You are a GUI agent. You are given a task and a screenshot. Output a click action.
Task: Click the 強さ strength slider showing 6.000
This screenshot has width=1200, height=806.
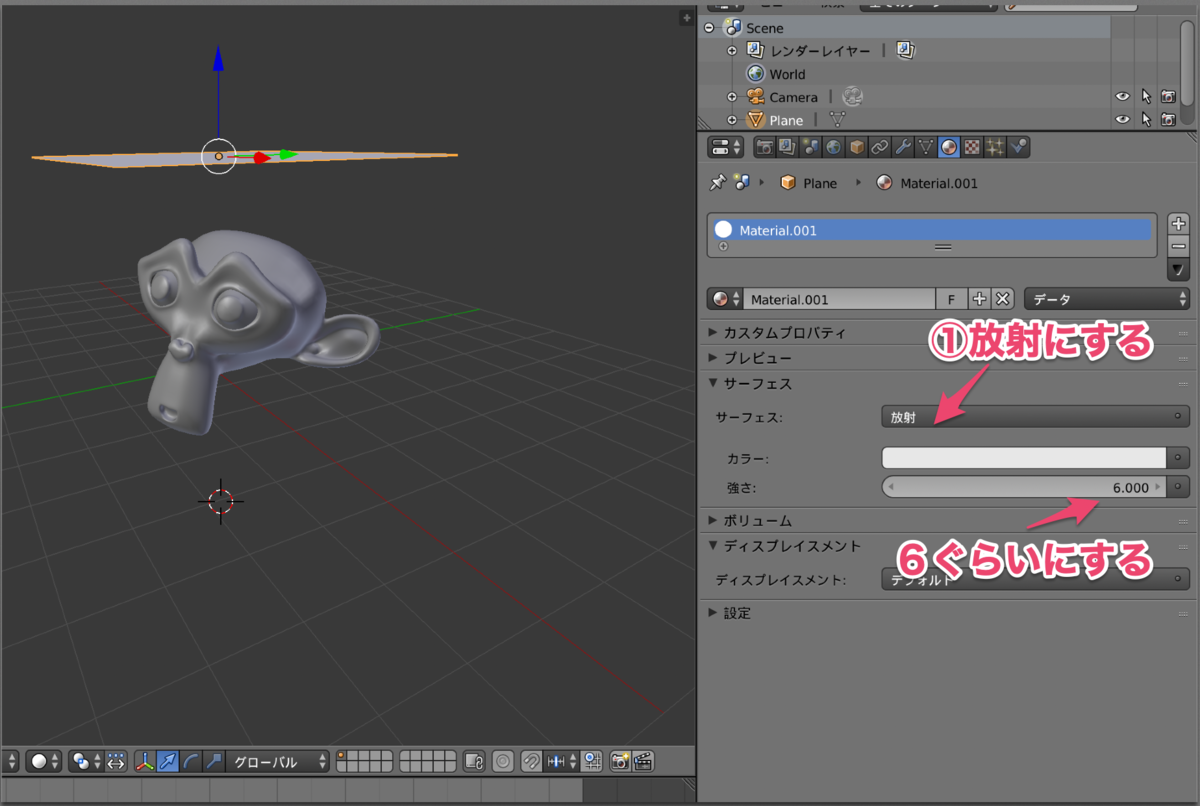(x=1024, y=487)
